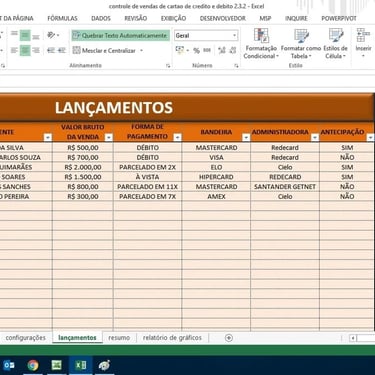
Task: Expand the BANDEIRA column filter
Action: coord(246,137)
